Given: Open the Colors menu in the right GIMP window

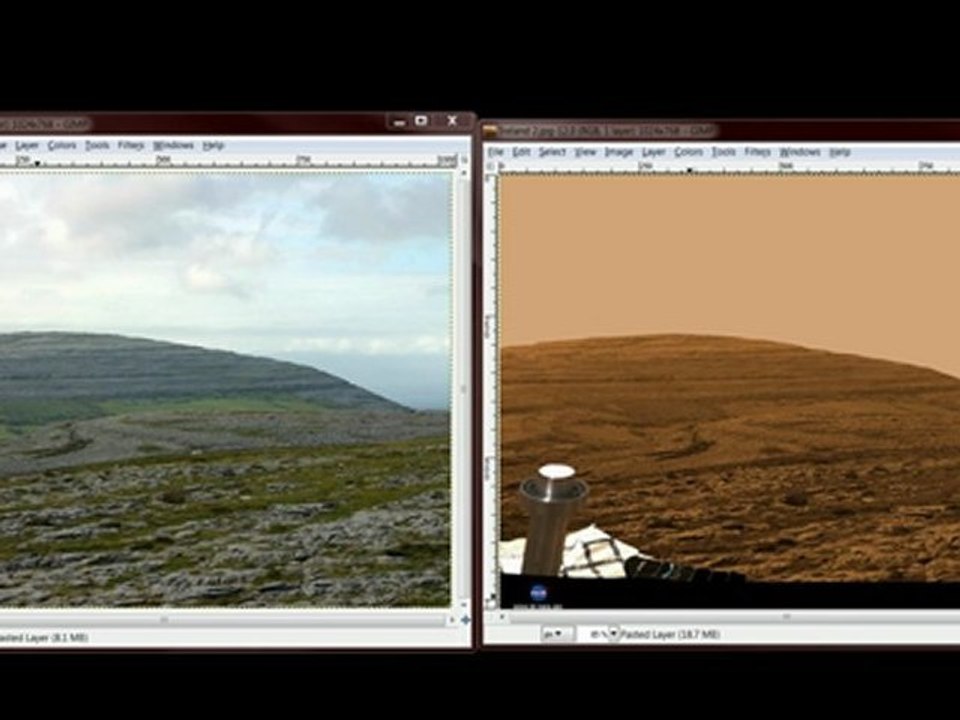Looking at the screenshot, I should (689, 152).
